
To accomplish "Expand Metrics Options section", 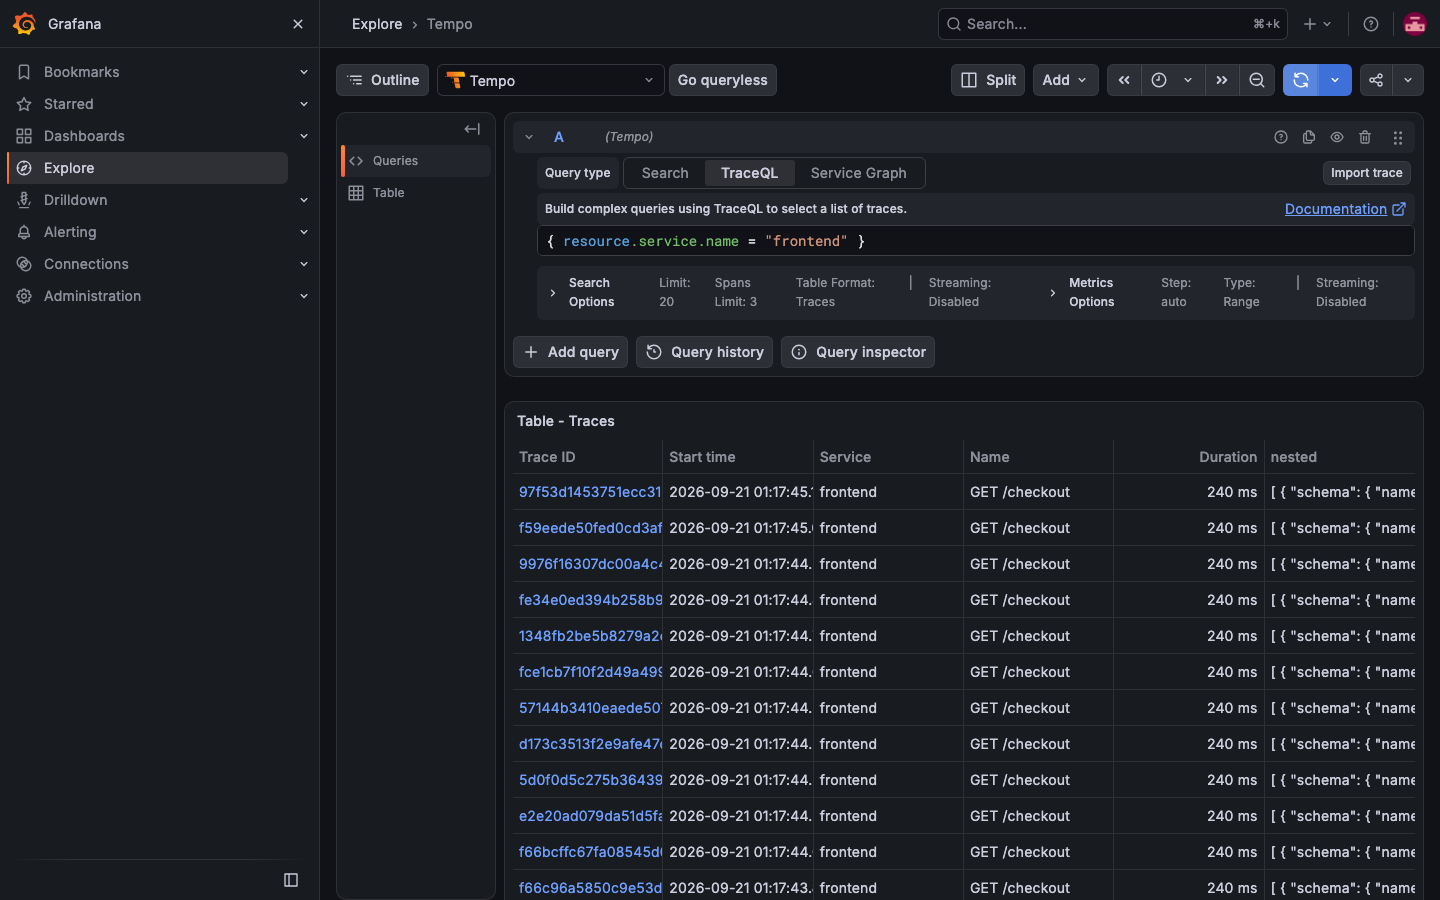I will 1082,293.
